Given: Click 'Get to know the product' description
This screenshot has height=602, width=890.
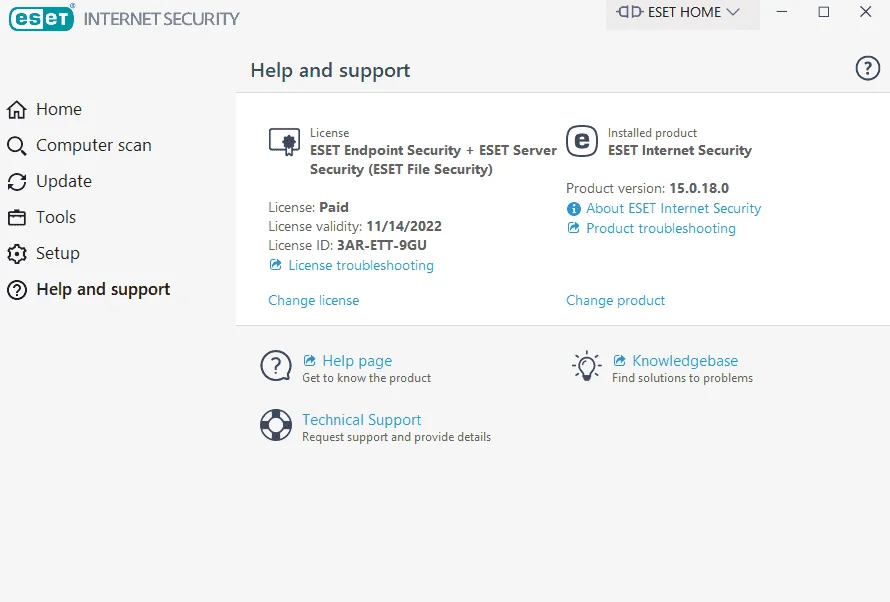Looking at the screenshot, I should click(366, 378).
